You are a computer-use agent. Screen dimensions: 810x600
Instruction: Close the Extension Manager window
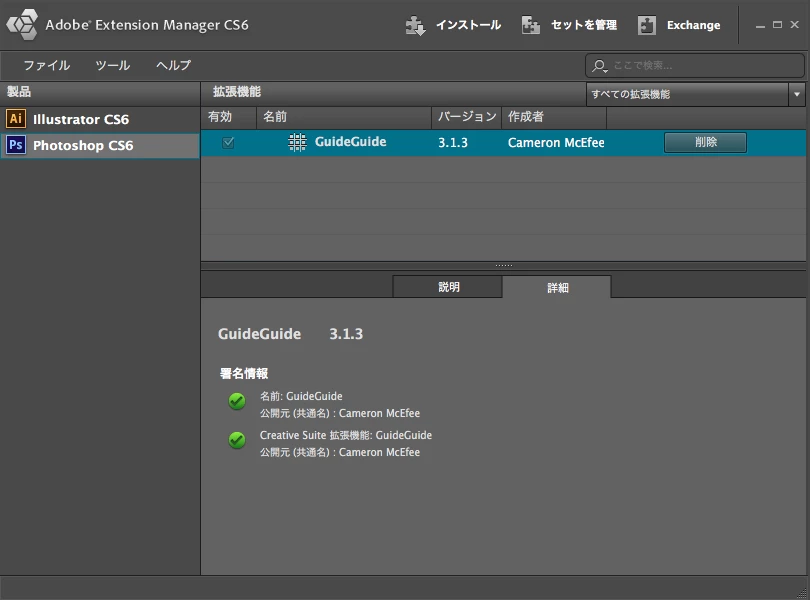pyautogui.click(x=795, y=24)
